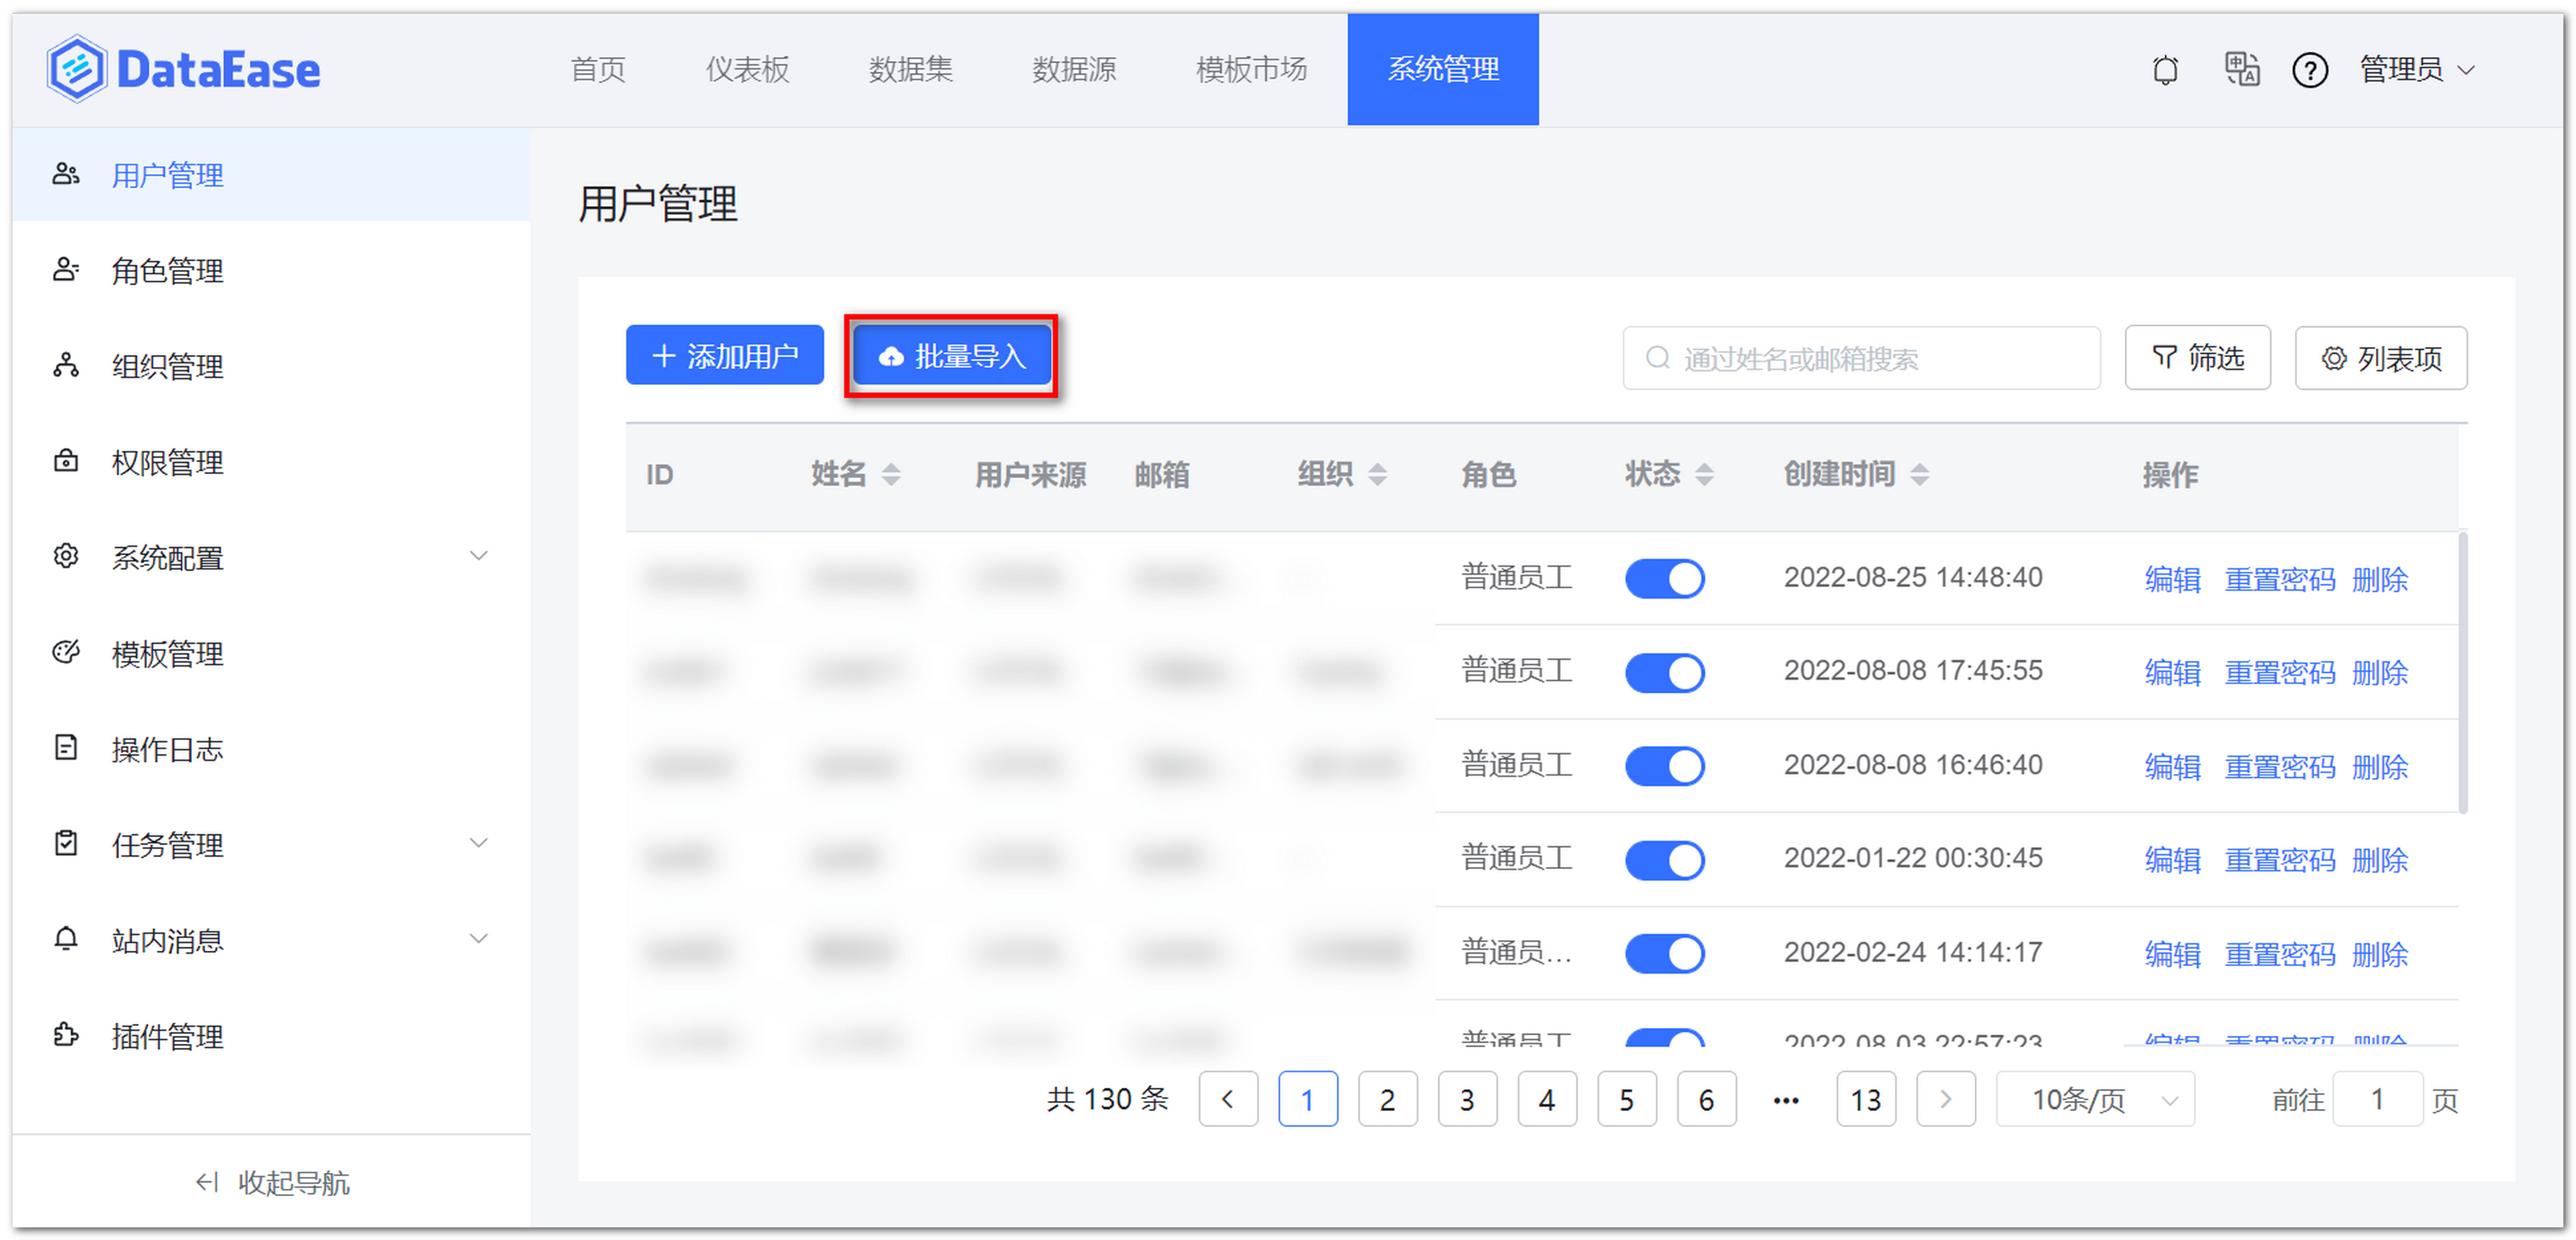Click the 插件管理 puzzle icon
Image resolution: width=2576 pixels, height=1240 pixels.
click(66, 1034)
